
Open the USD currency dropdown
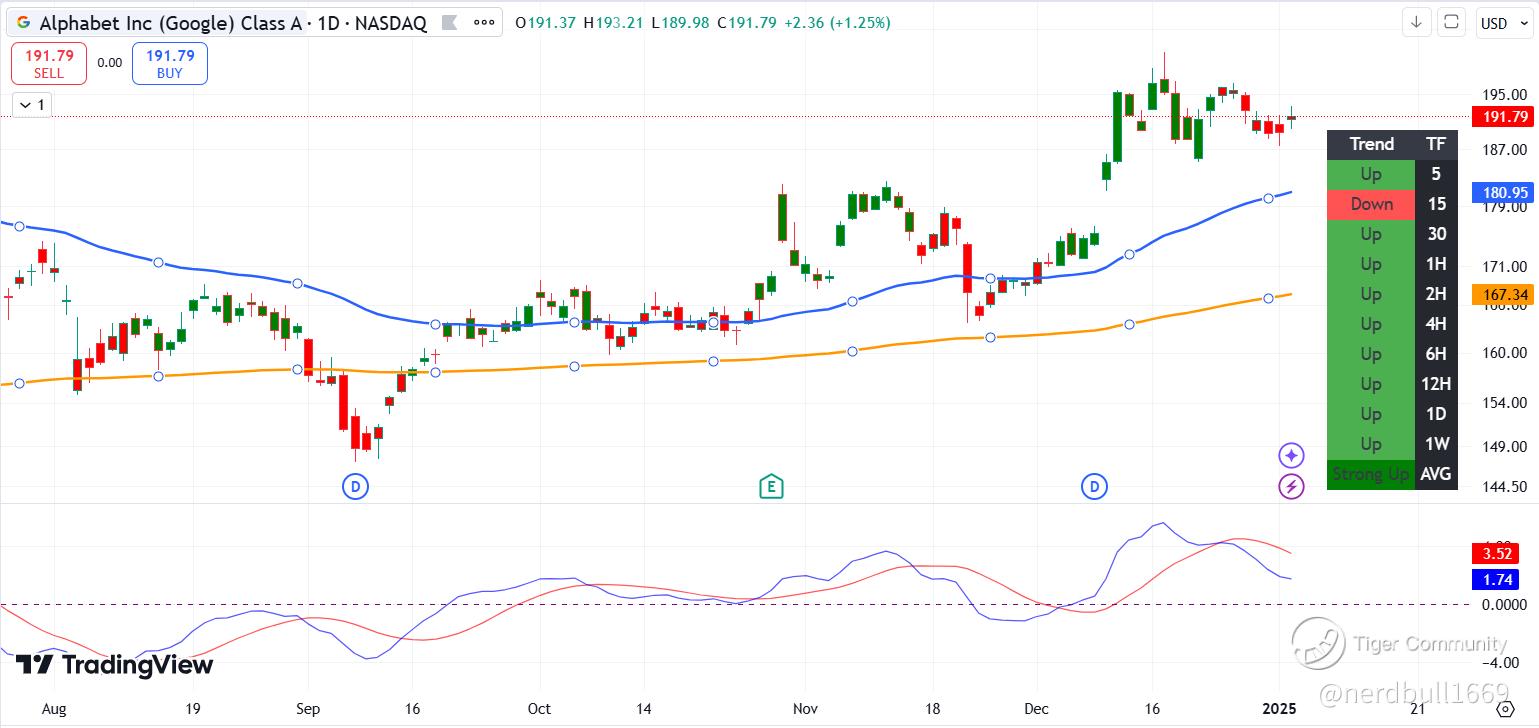(x=1504, y=23)
